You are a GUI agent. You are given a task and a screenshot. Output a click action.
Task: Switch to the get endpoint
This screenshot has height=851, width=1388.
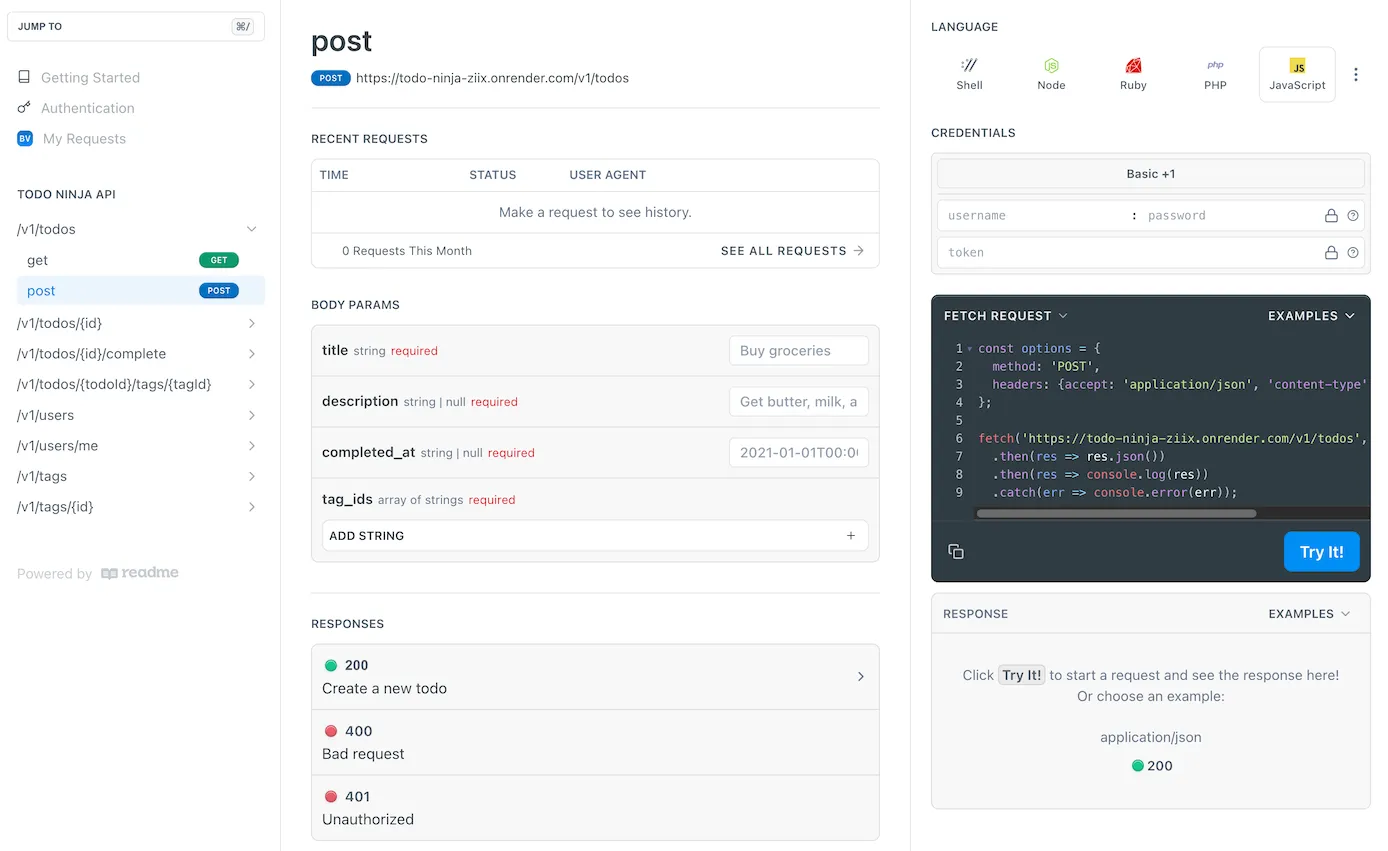point(37,260)
